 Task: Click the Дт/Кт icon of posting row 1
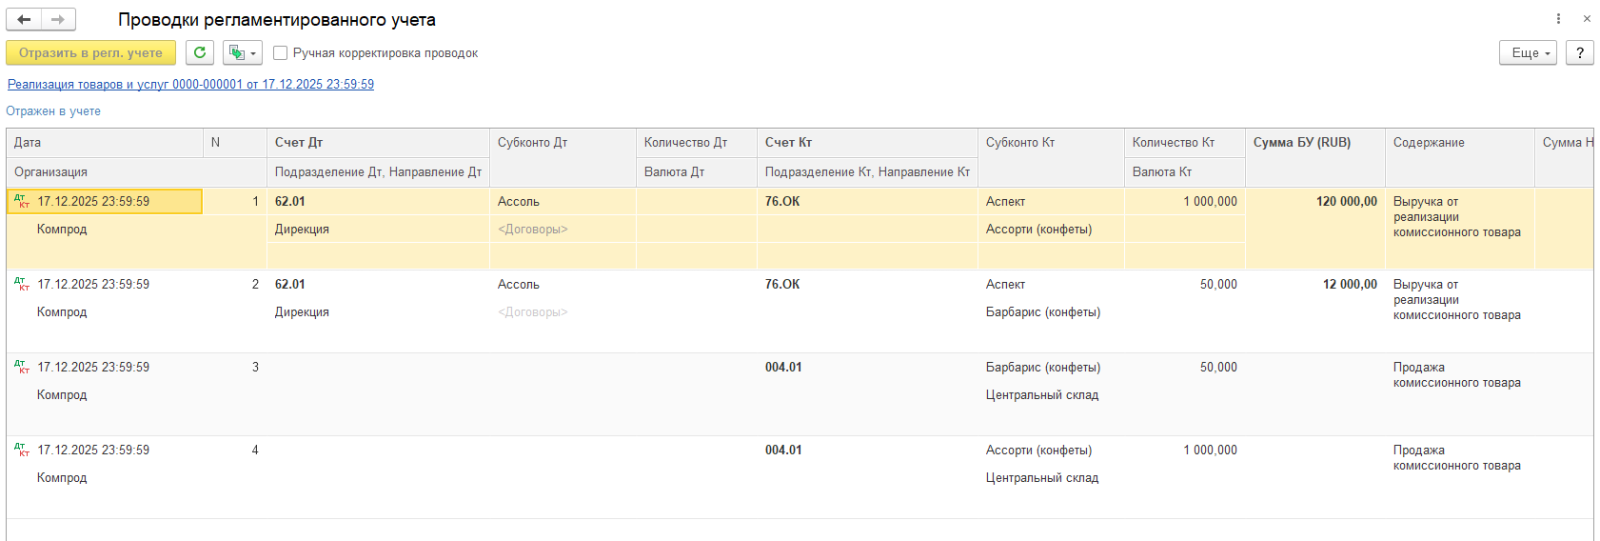click(x=22, y=201)
